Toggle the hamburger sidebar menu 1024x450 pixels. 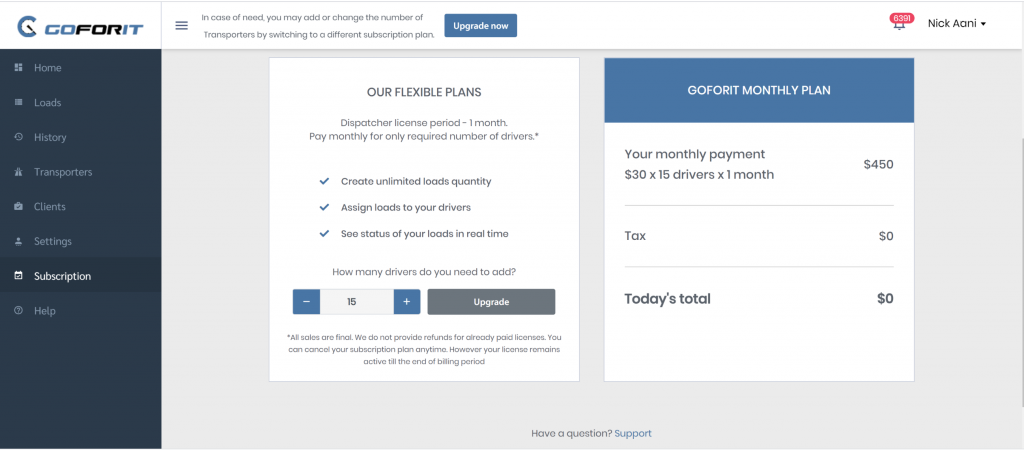click(182, 25)
